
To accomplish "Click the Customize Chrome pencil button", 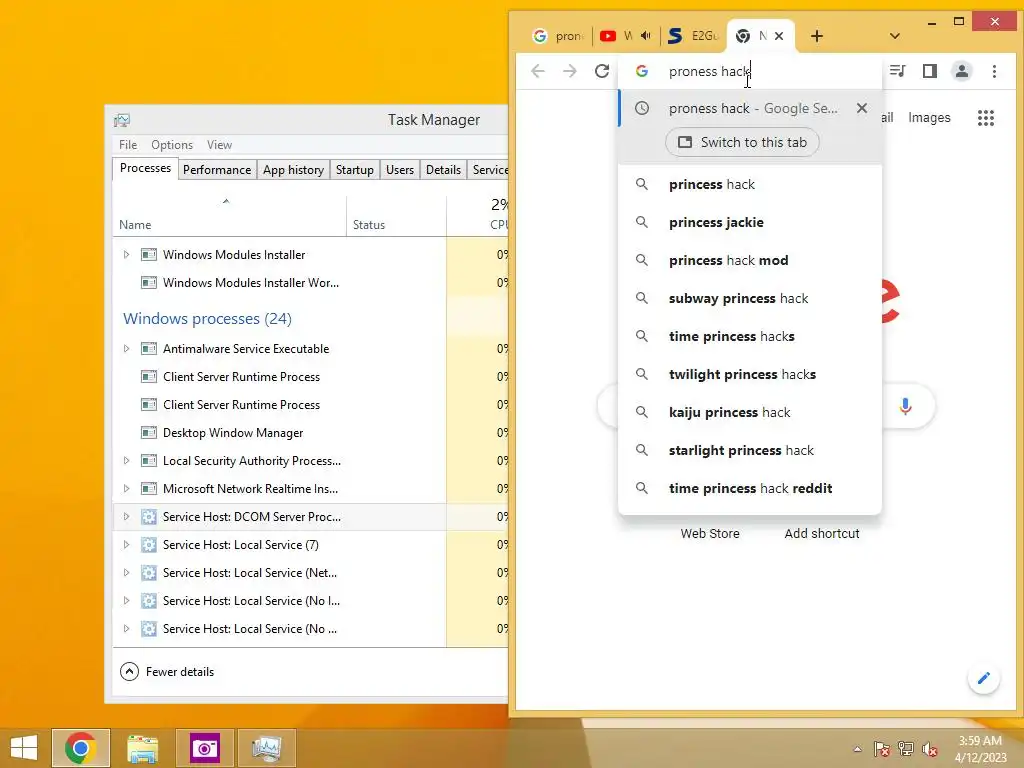I will [x=983, y=678].
